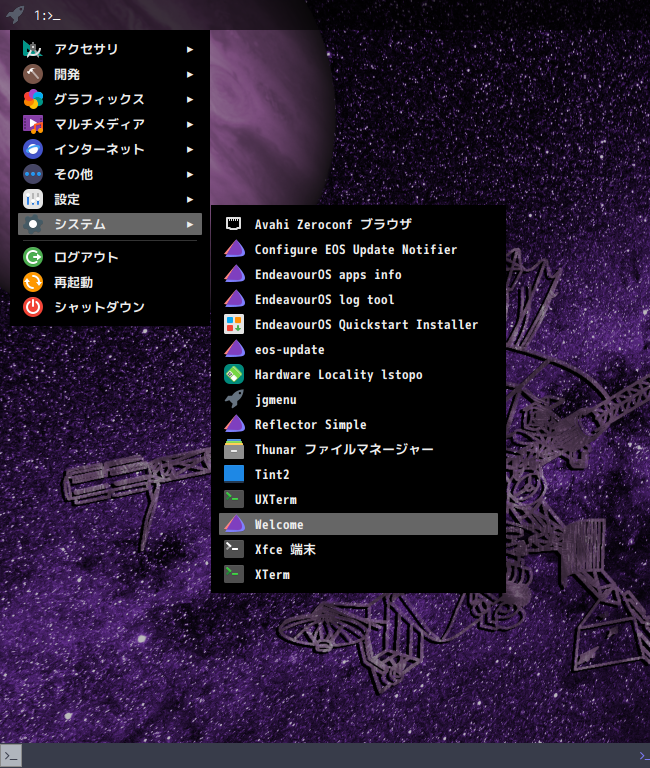Select the 設定 menu label
Image resolution: width=650 pixels, height=768 pixels.
click(67, 199)
